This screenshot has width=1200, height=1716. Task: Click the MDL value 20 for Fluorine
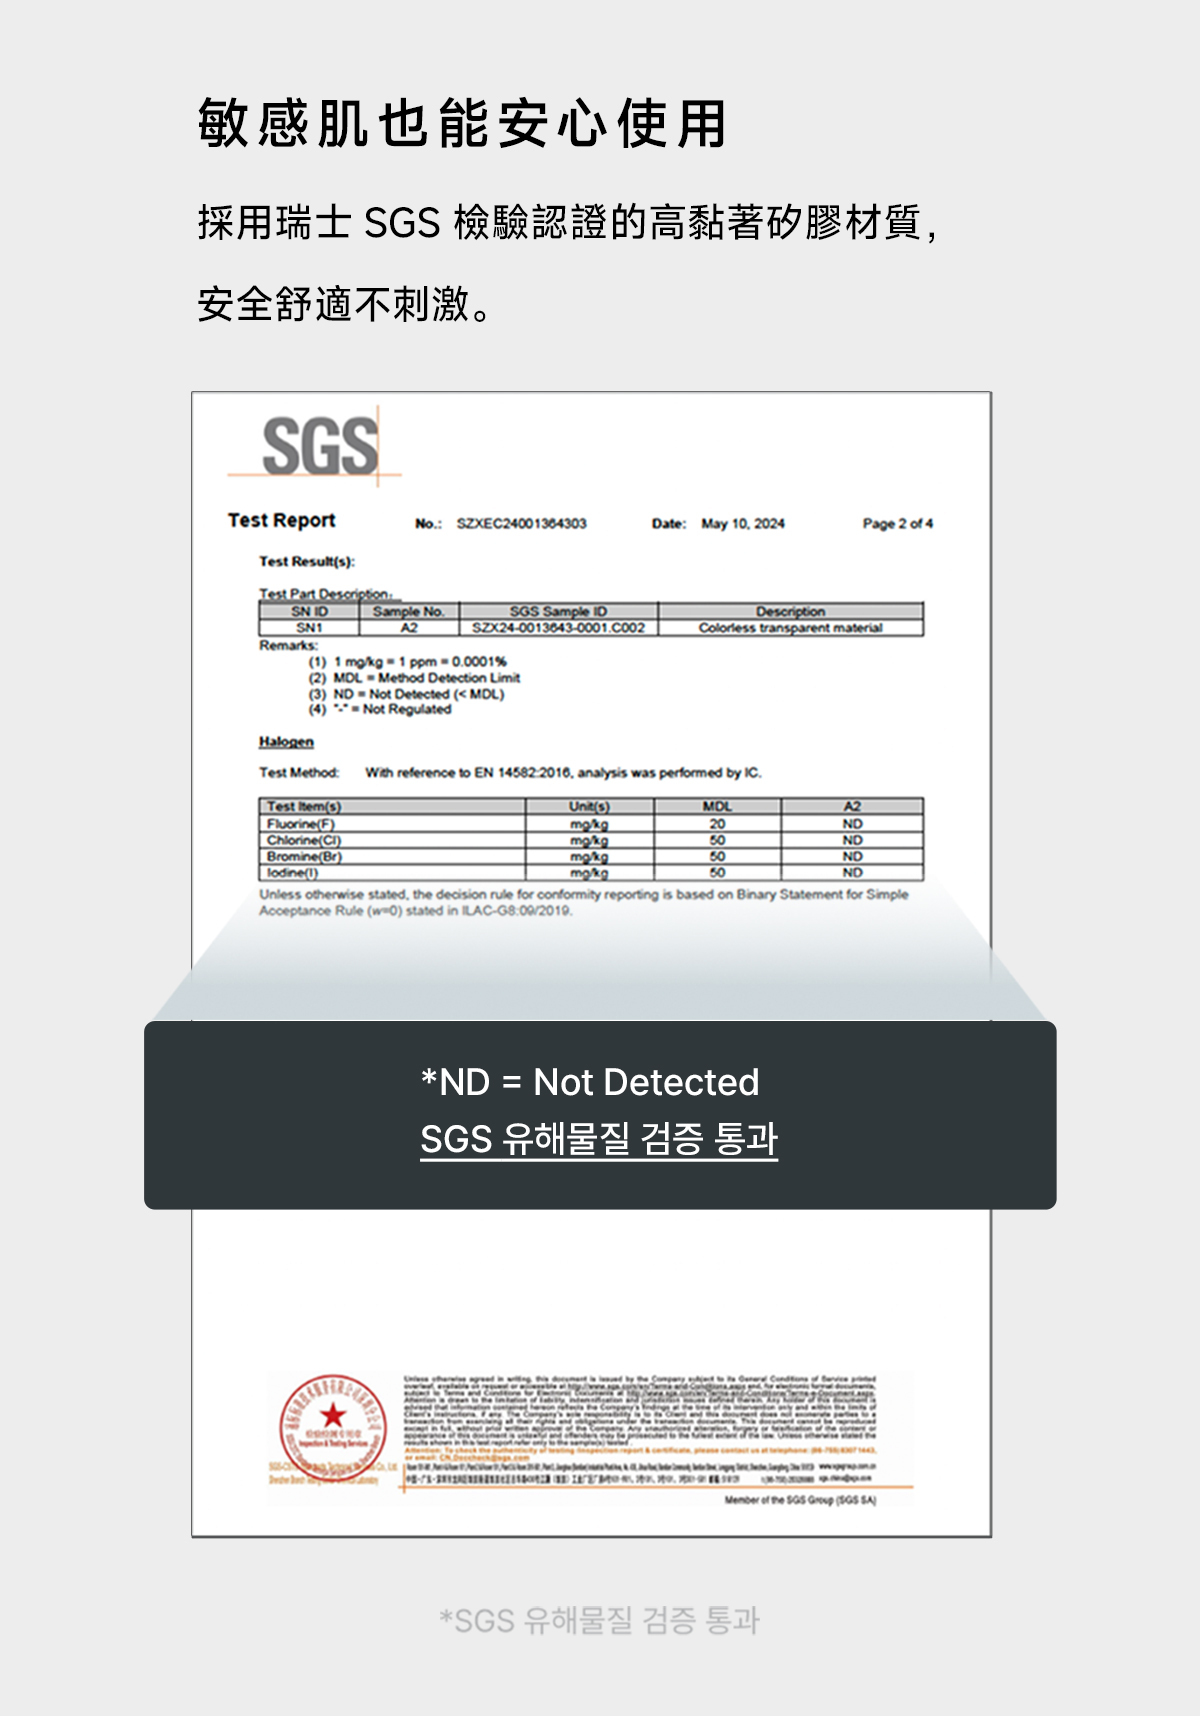pyautogui.click(x=717, y=824)
